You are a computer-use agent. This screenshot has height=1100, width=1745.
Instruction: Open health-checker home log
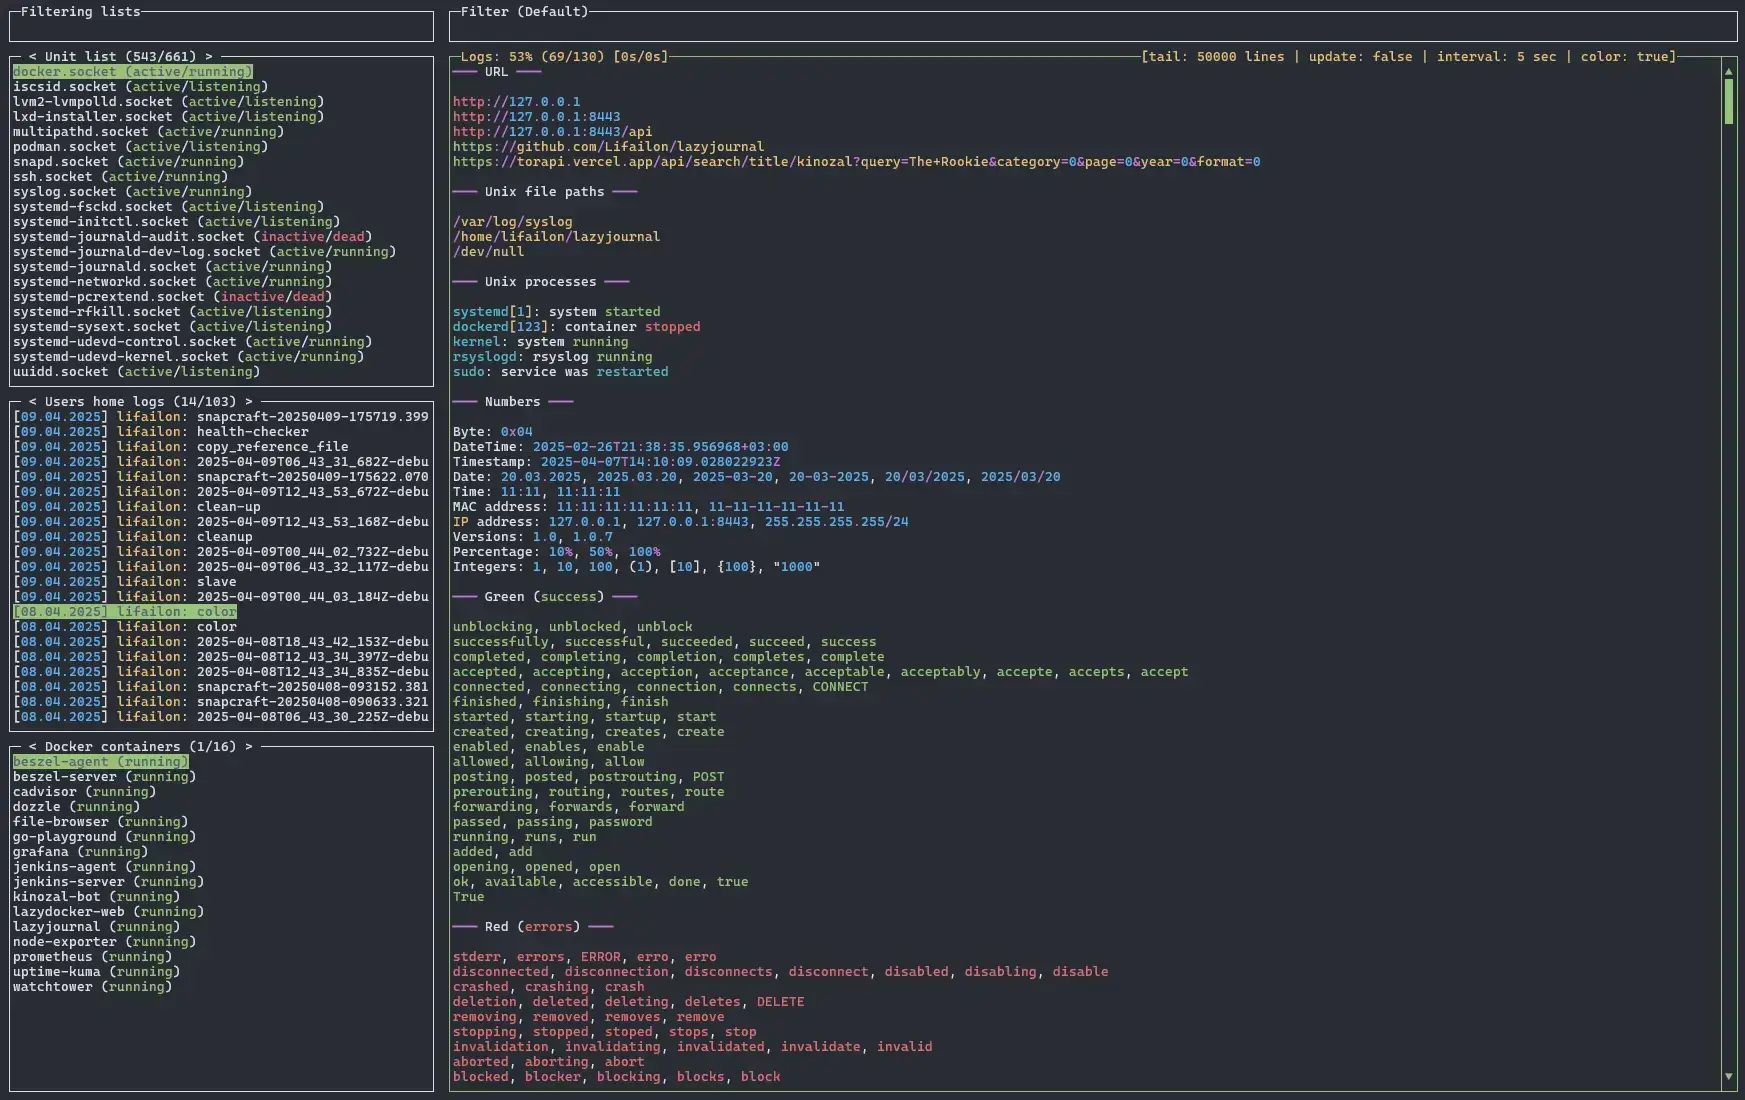[161, 432]
